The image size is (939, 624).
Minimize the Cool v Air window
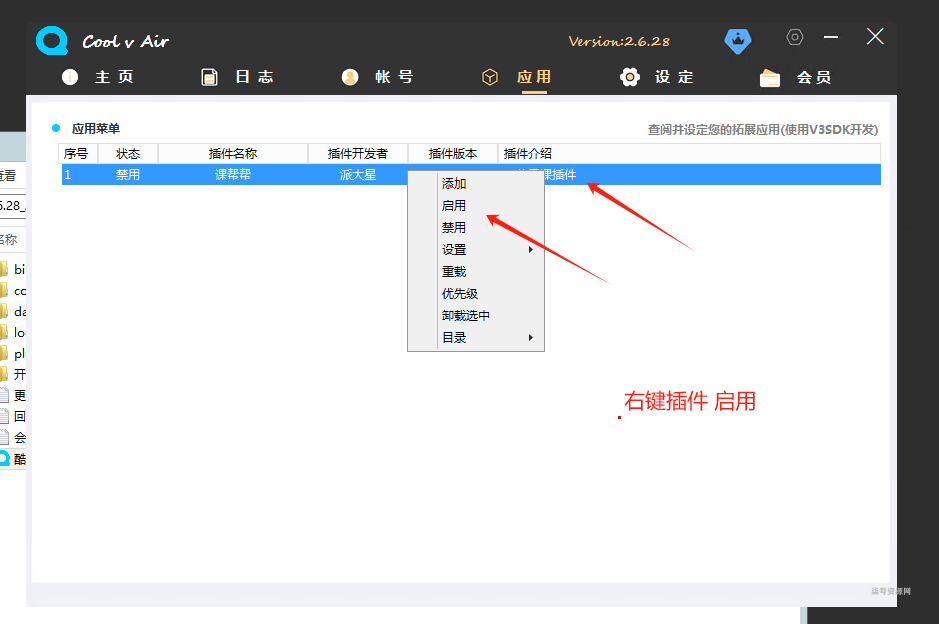point(831,37)
